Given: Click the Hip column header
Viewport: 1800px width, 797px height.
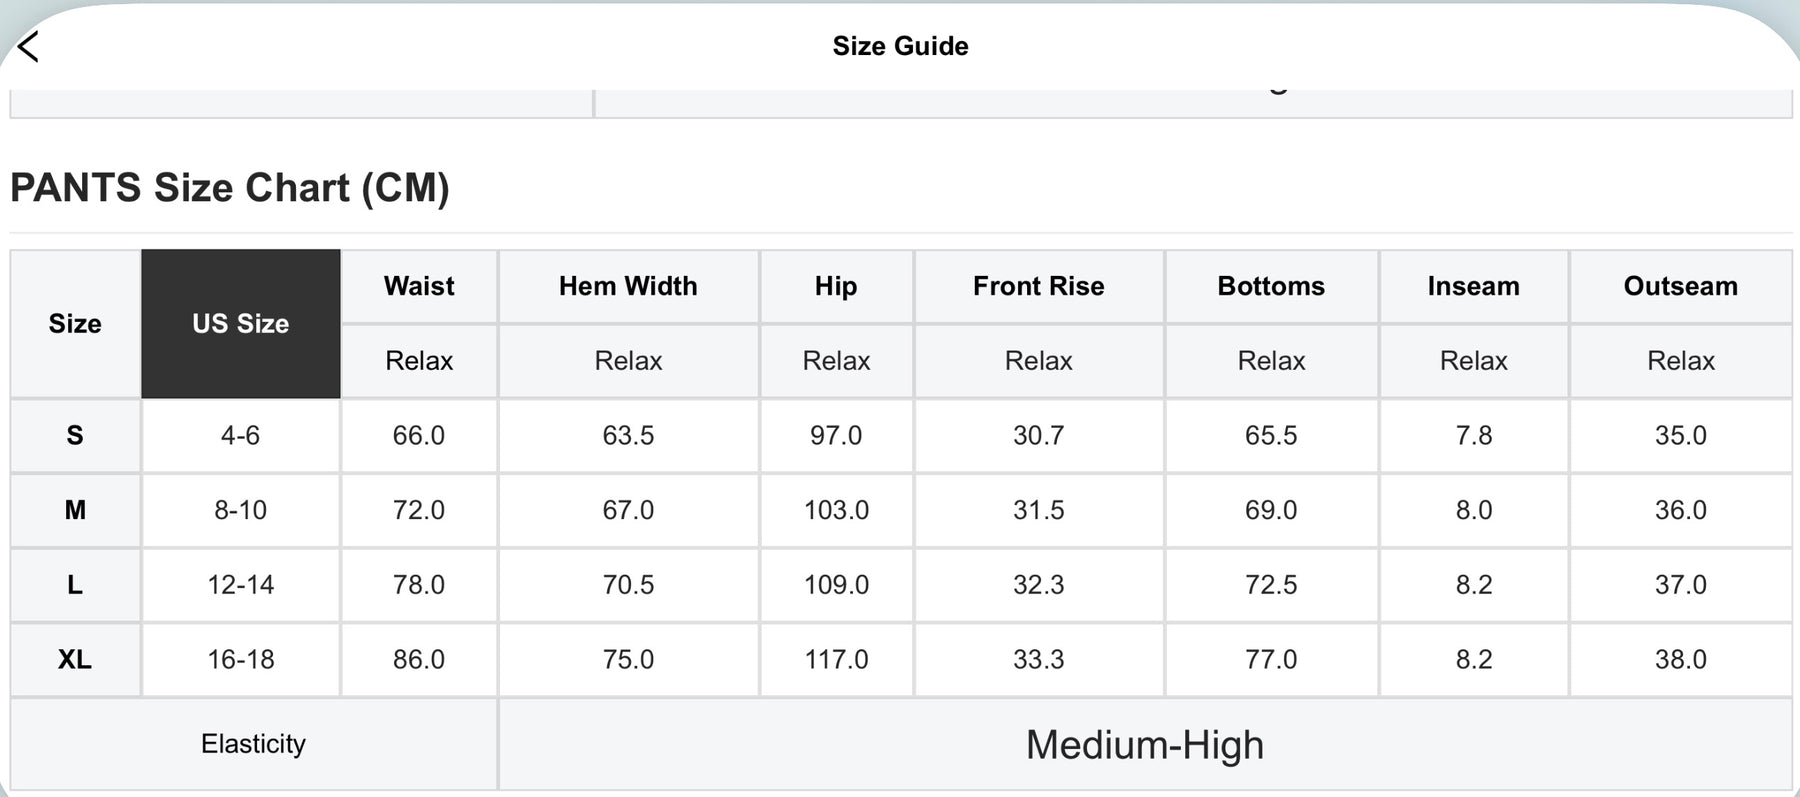Looking at the screenshot, I should 836,286.
